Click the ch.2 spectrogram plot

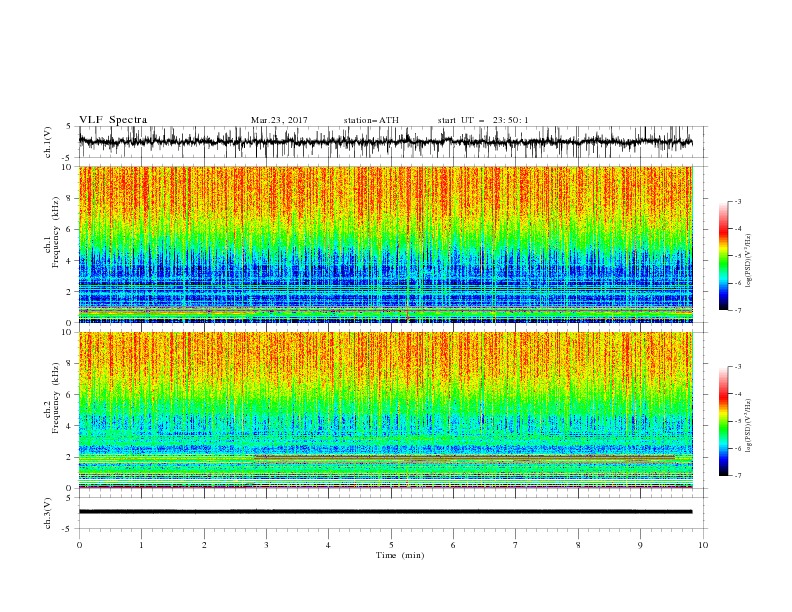click(385, 410)
